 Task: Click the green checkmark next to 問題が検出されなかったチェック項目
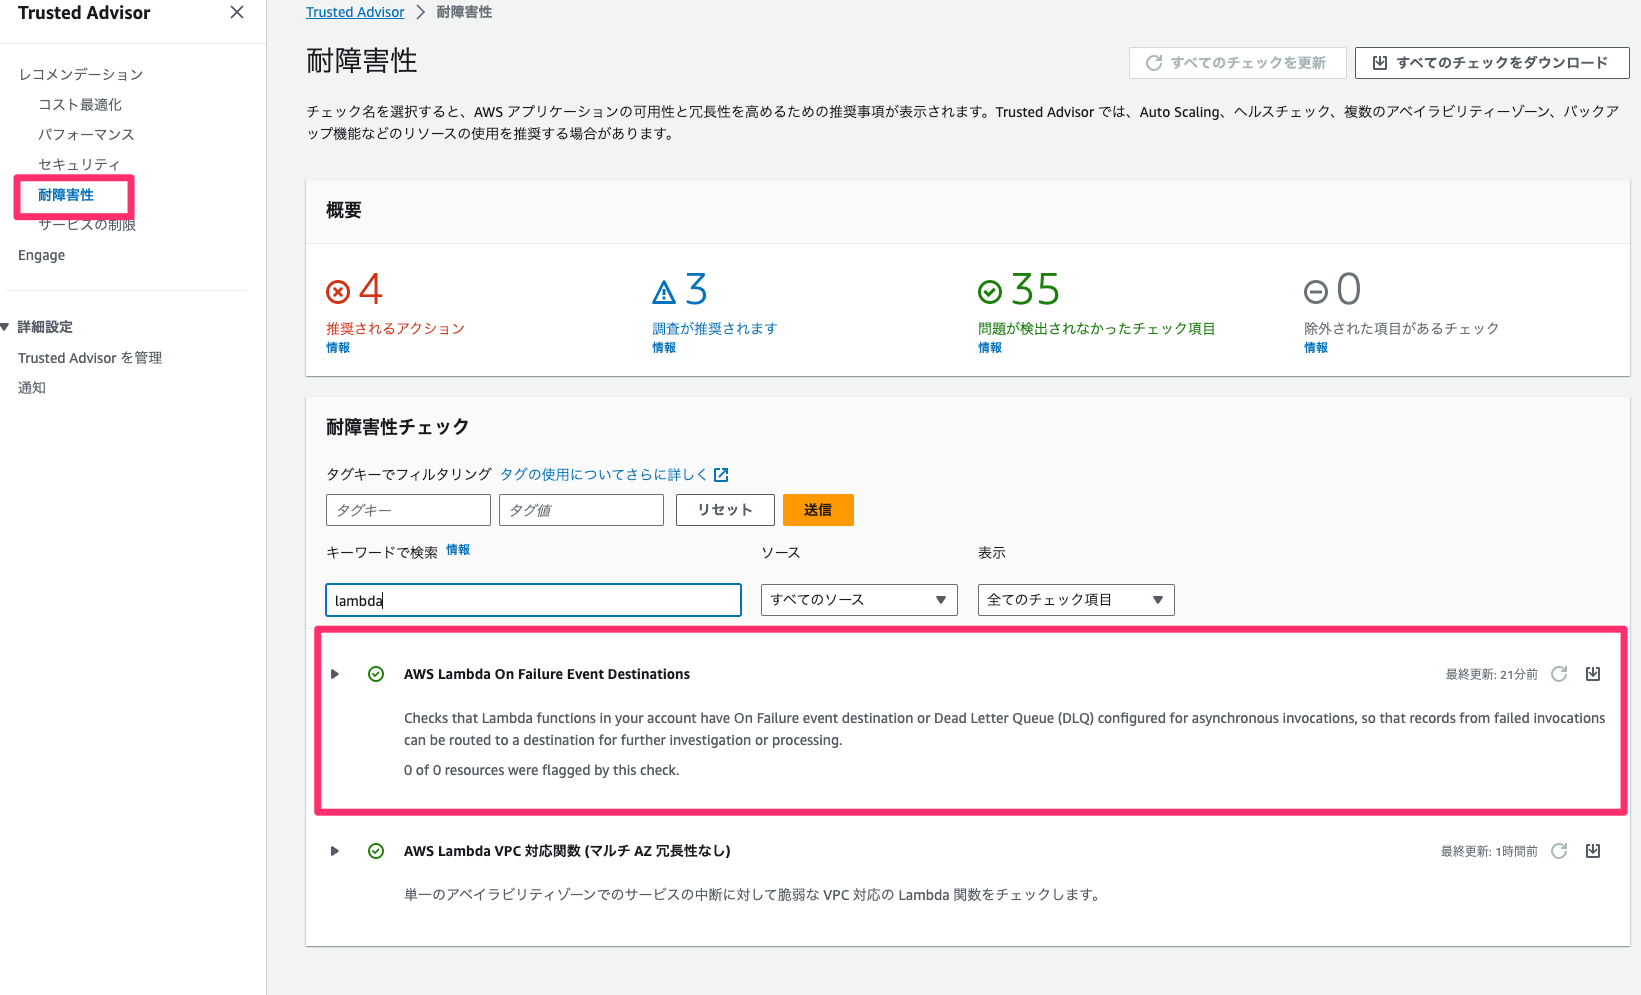click(990, 291)
